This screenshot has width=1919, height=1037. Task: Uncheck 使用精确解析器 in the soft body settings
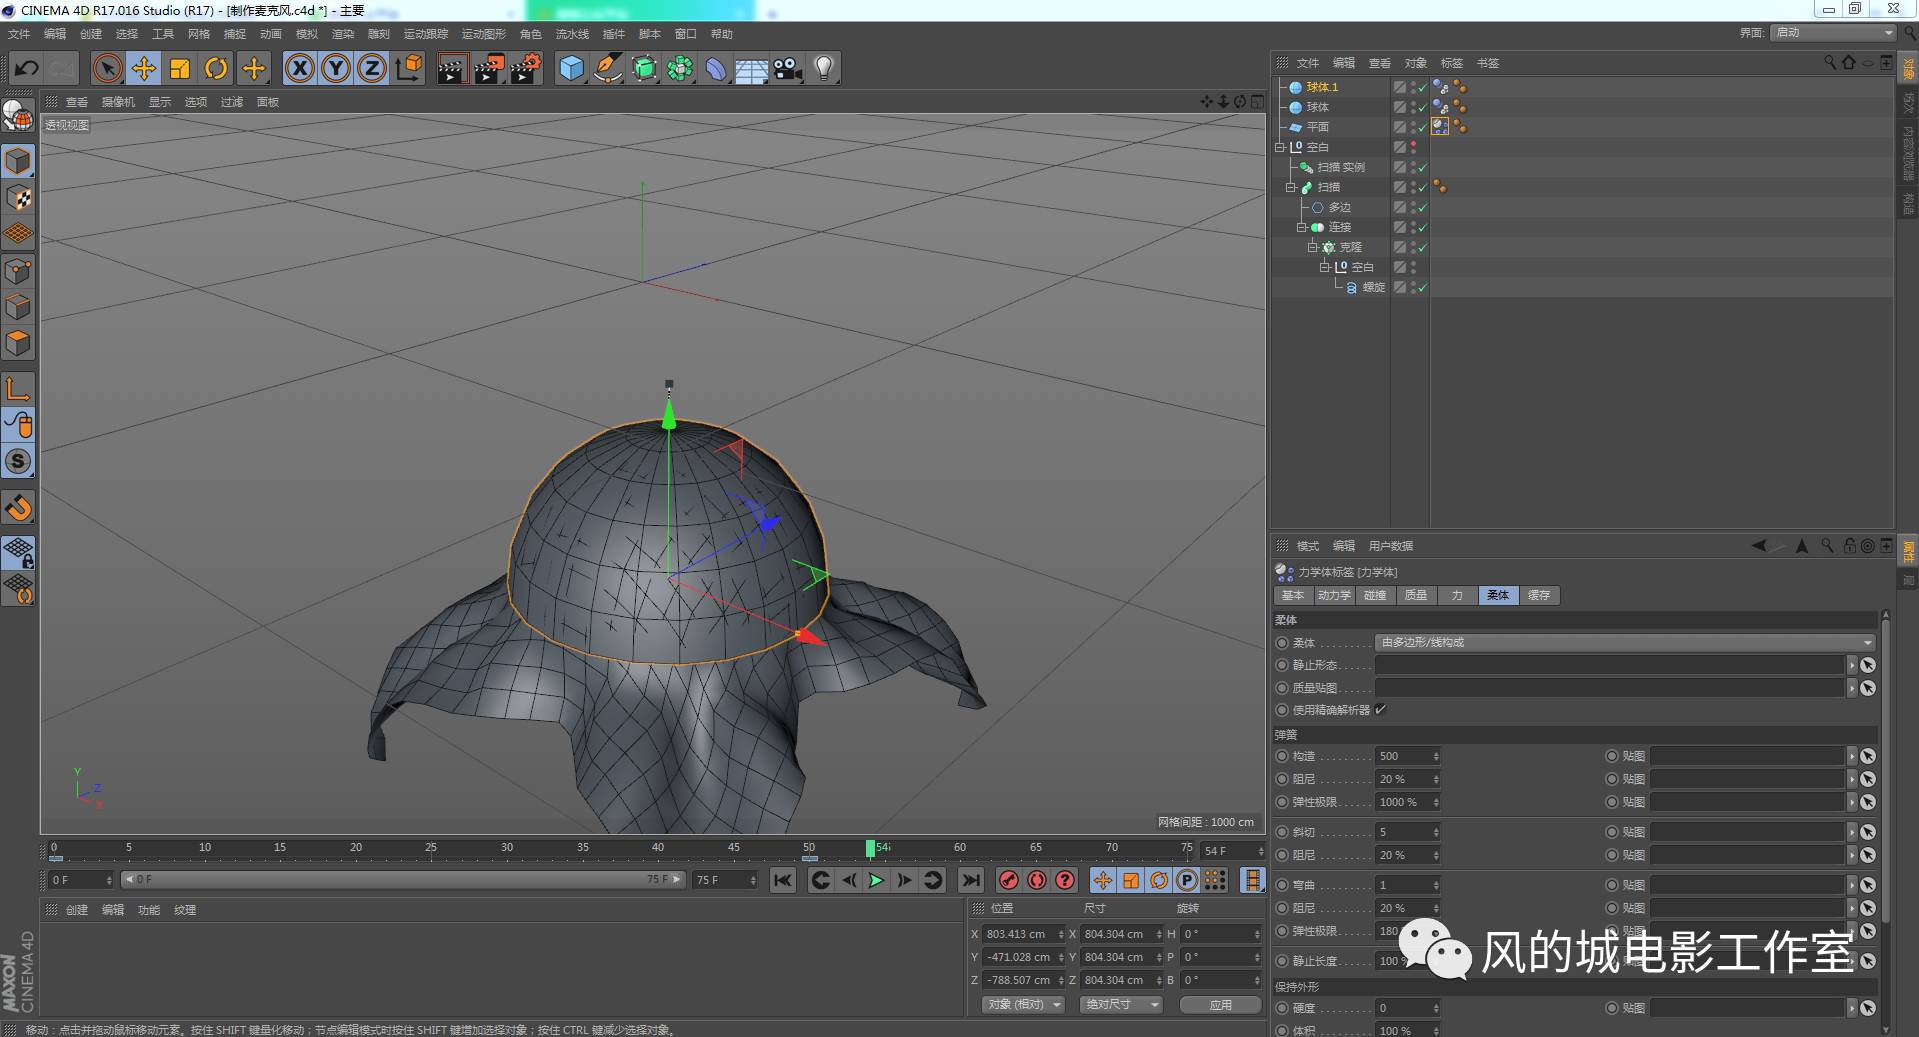pos(1382,710)
